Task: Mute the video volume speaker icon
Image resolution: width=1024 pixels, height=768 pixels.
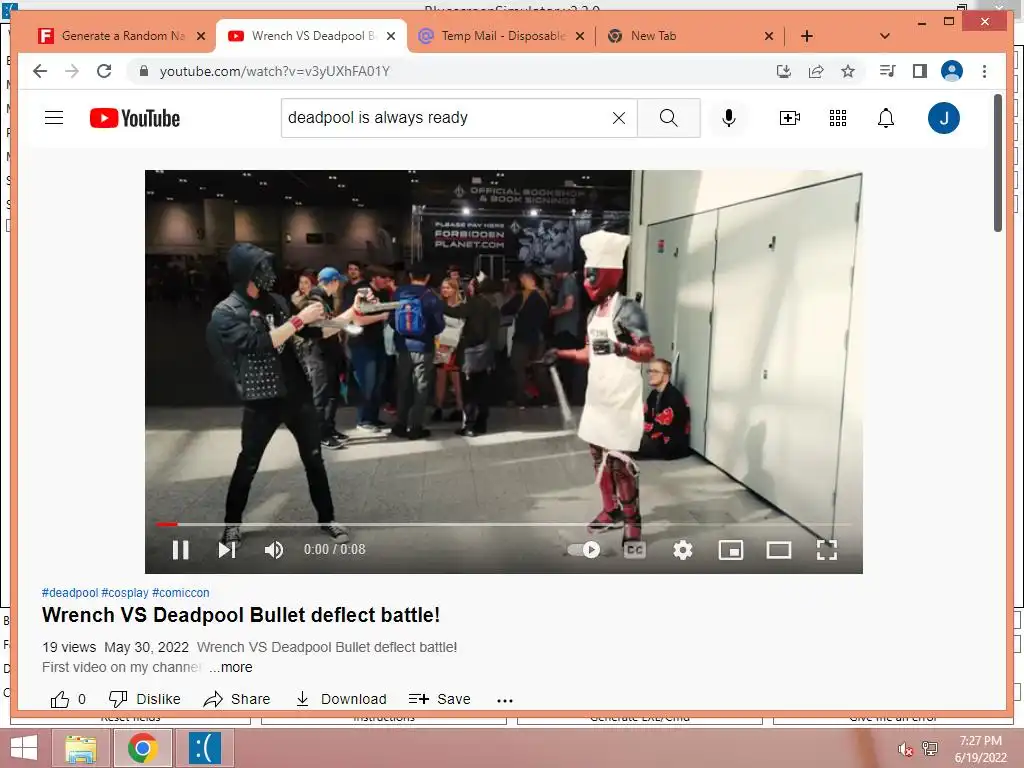Action: tap(274, 550)
